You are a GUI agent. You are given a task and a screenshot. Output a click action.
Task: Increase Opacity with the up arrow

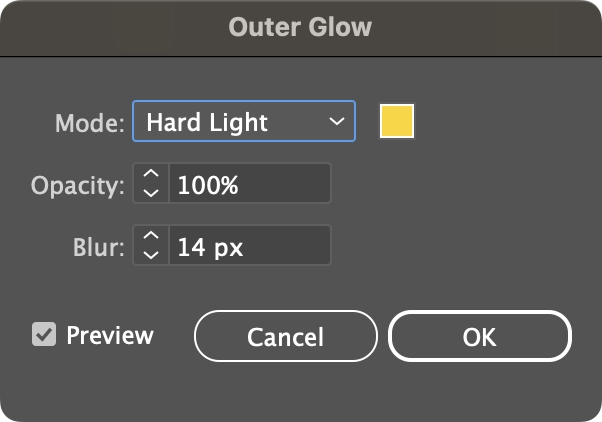pyautogui.click(x=151, y=174)
